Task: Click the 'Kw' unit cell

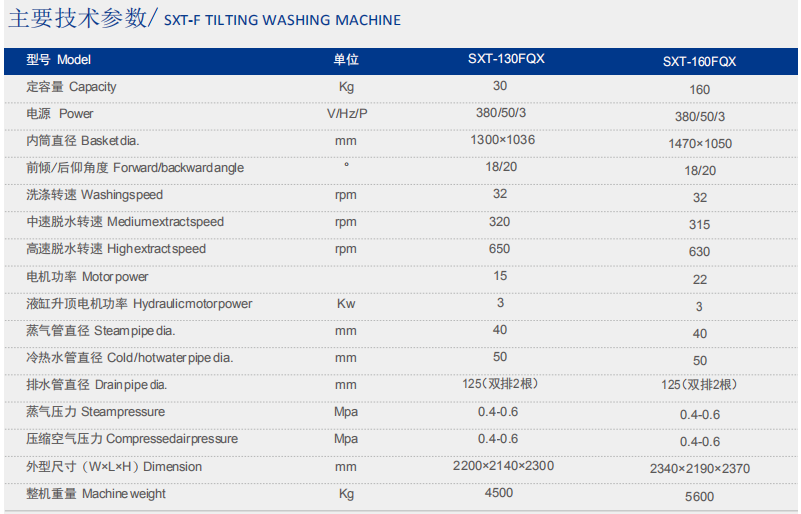Action: [x=346, y=303]
